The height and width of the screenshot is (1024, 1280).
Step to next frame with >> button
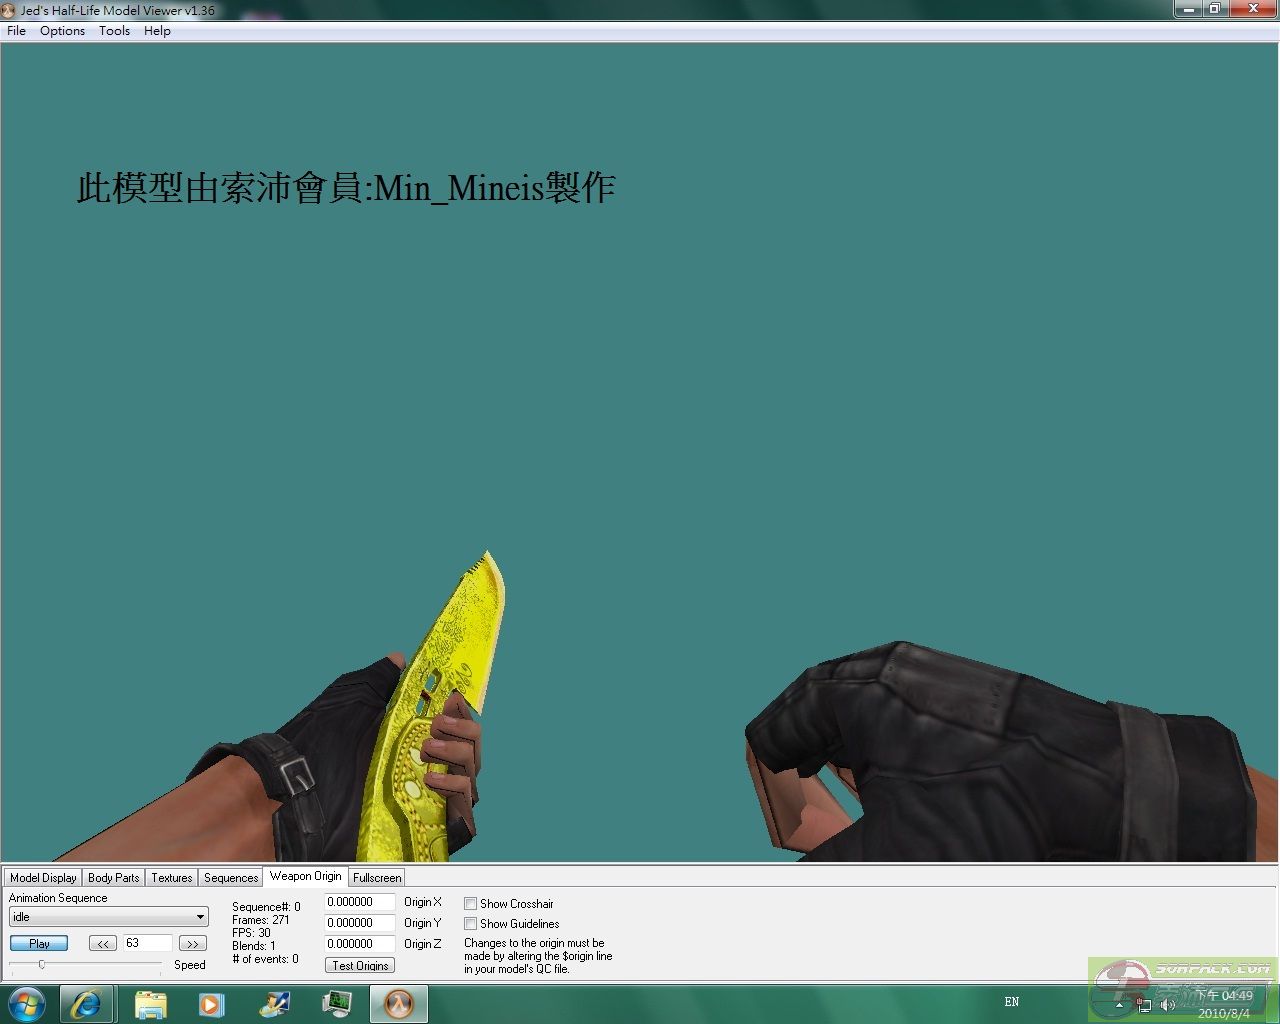click(193, 943)
